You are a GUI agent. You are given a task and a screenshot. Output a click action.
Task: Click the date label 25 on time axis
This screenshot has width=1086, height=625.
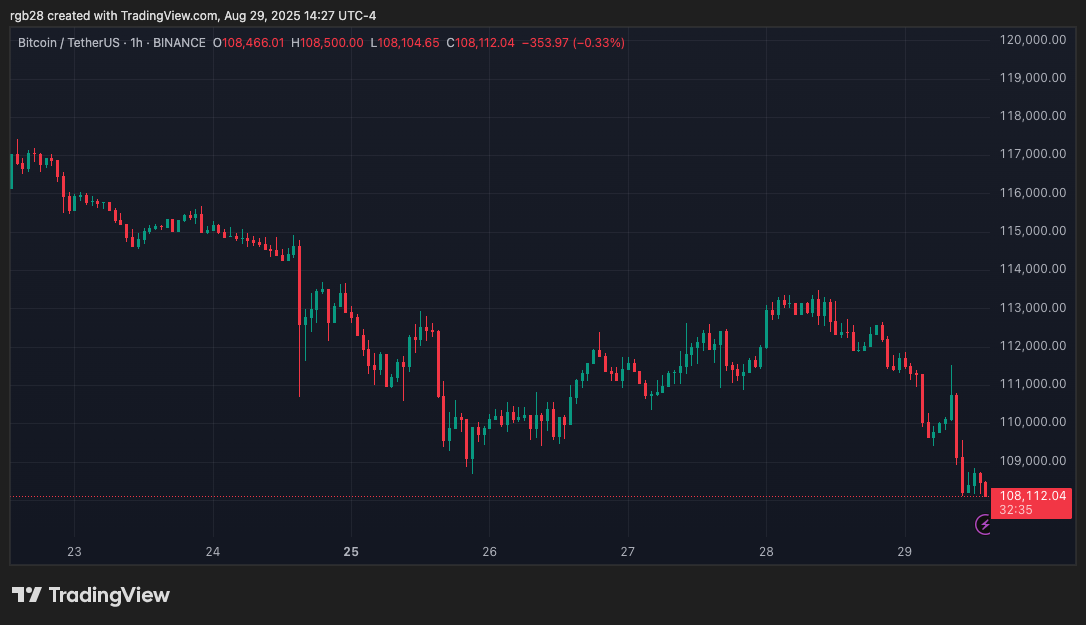[351, 551]
